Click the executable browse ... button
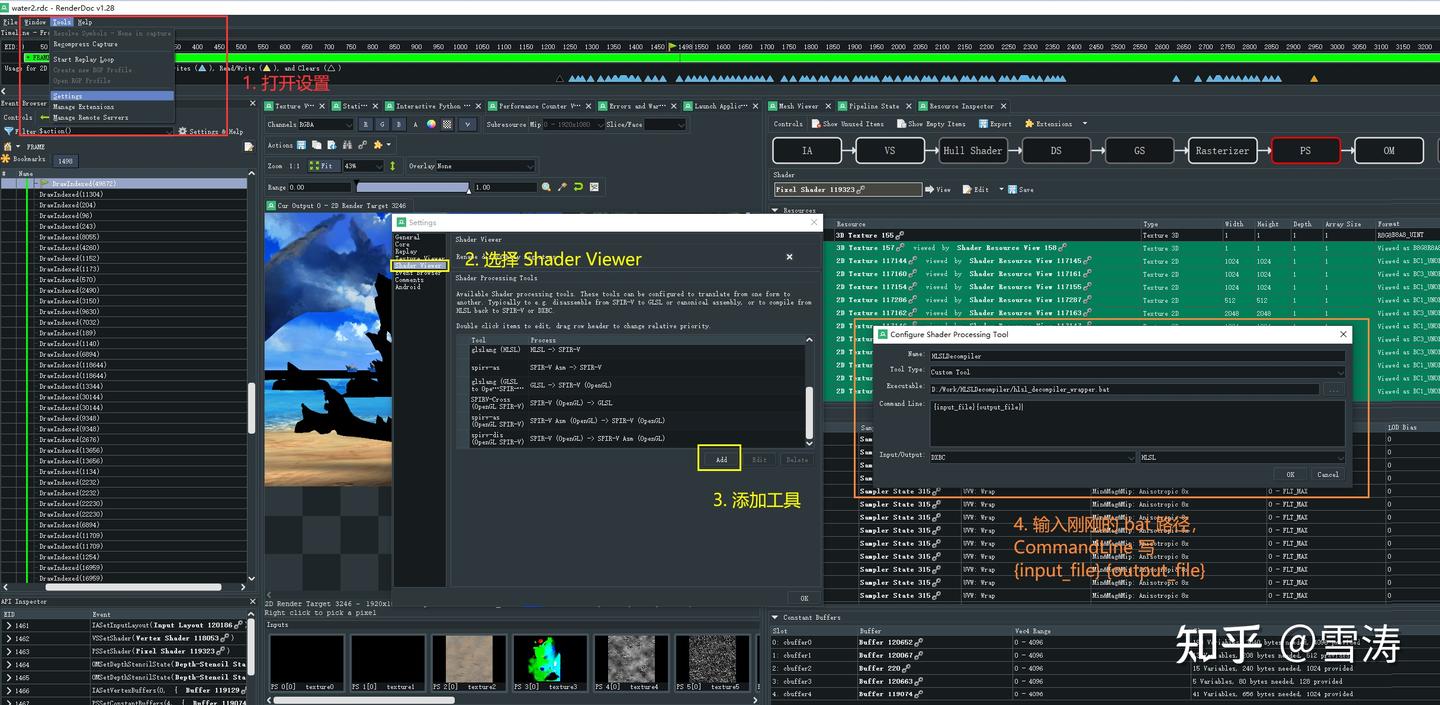 [x=1333, y=389]
